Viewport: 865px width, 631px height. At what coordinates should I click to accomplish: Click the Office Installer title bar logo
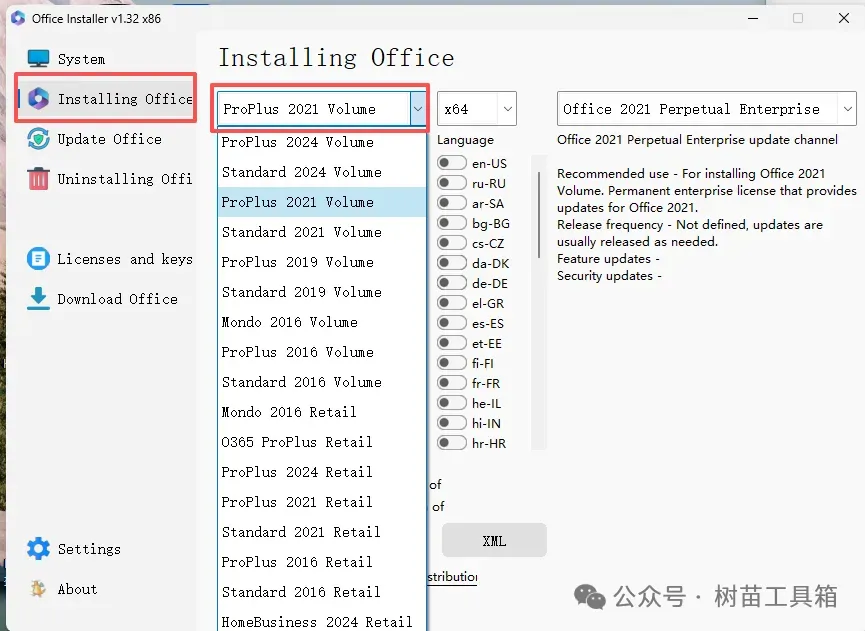pos(18,18)
